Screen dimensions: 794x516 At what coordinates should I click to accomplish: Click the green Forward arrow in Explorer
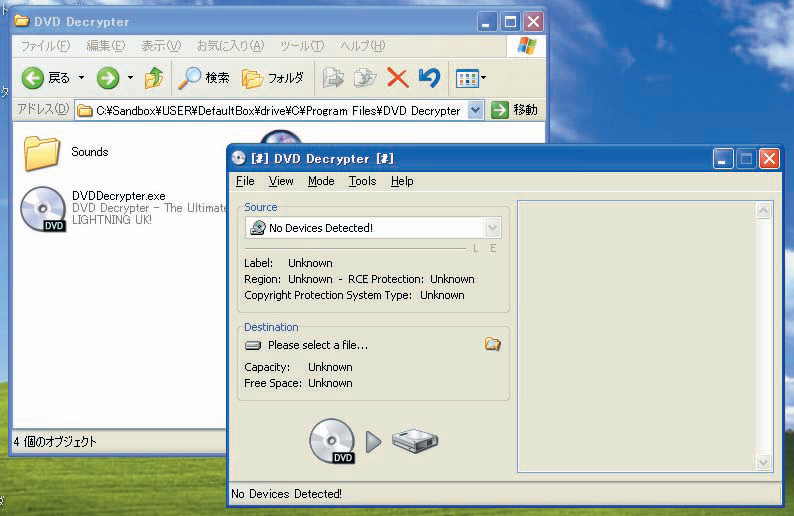click(108, 78)
